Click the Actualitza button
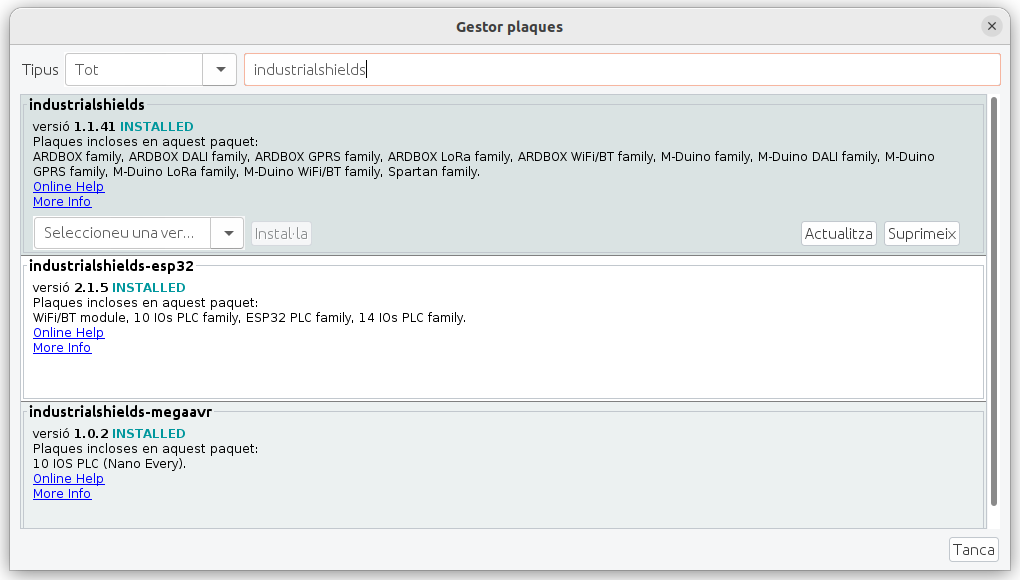The width and height of the screenshot is (1020, 580). pos(839,233)
